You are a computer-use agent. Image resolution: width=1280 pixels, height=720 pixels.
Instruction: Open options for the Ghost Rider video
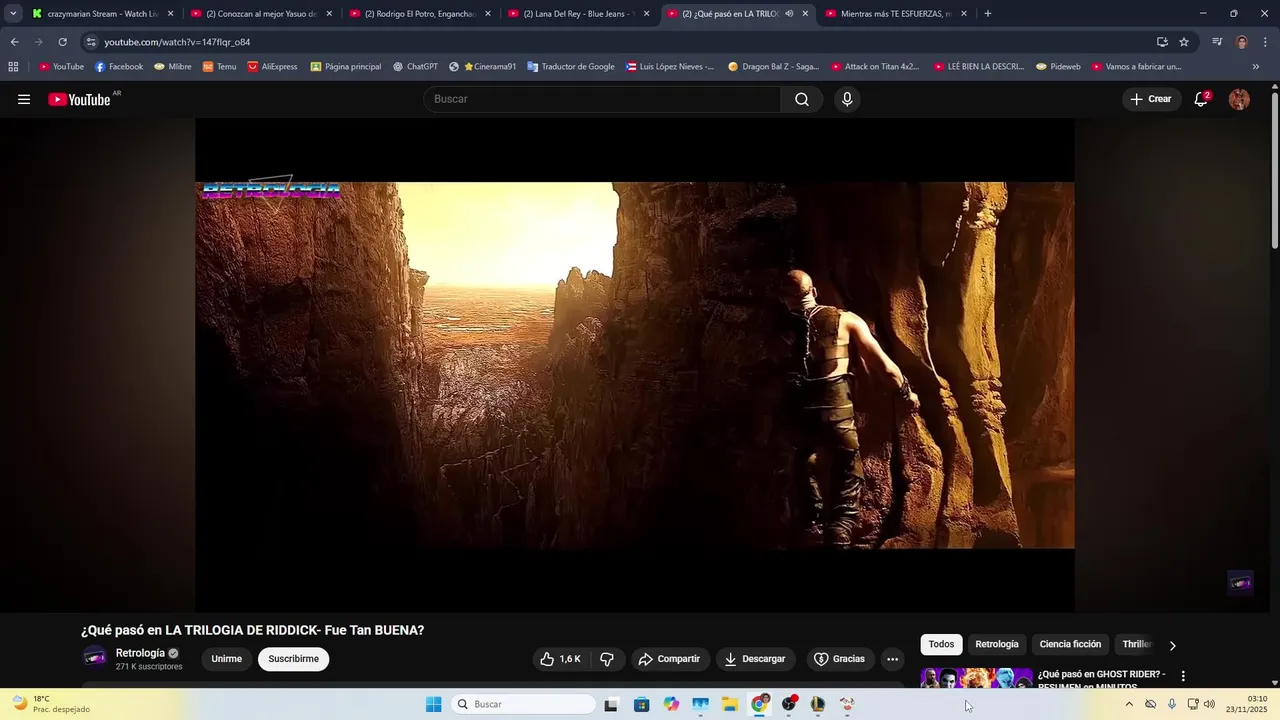(1183, 677)
